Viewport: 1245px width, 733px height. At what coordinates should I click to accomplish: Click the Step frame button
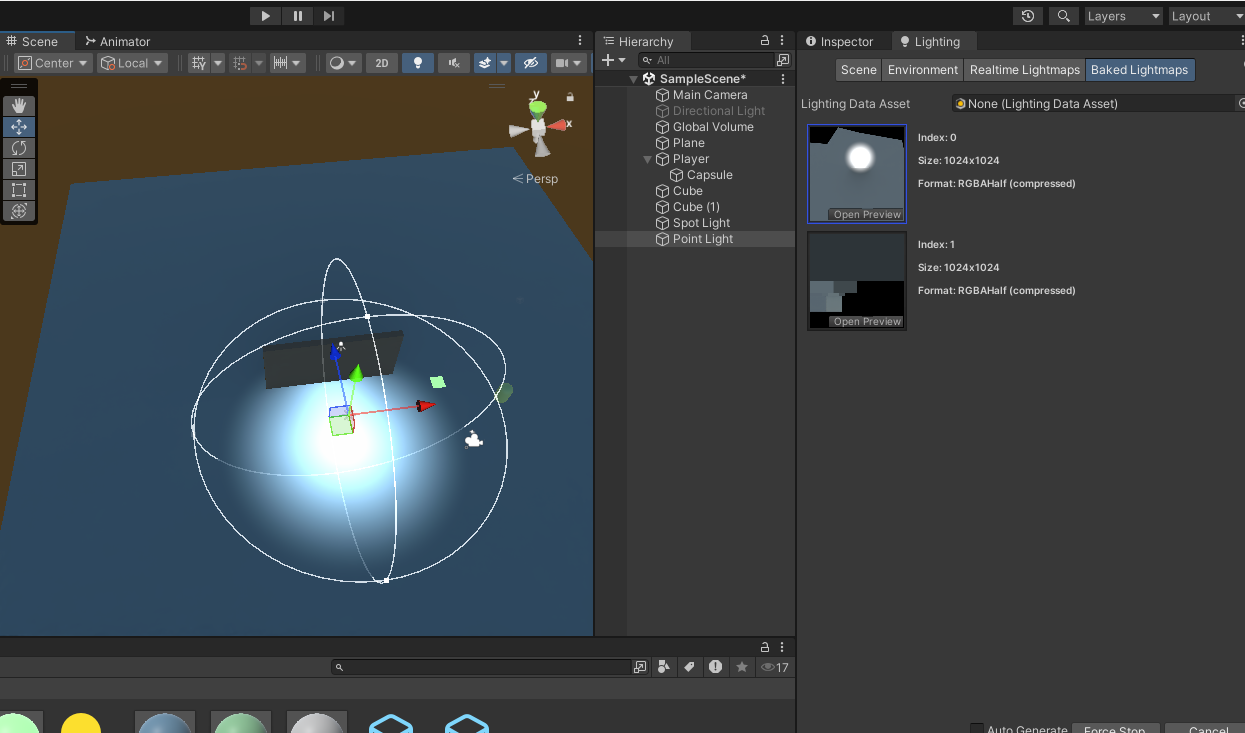[329, 15]
